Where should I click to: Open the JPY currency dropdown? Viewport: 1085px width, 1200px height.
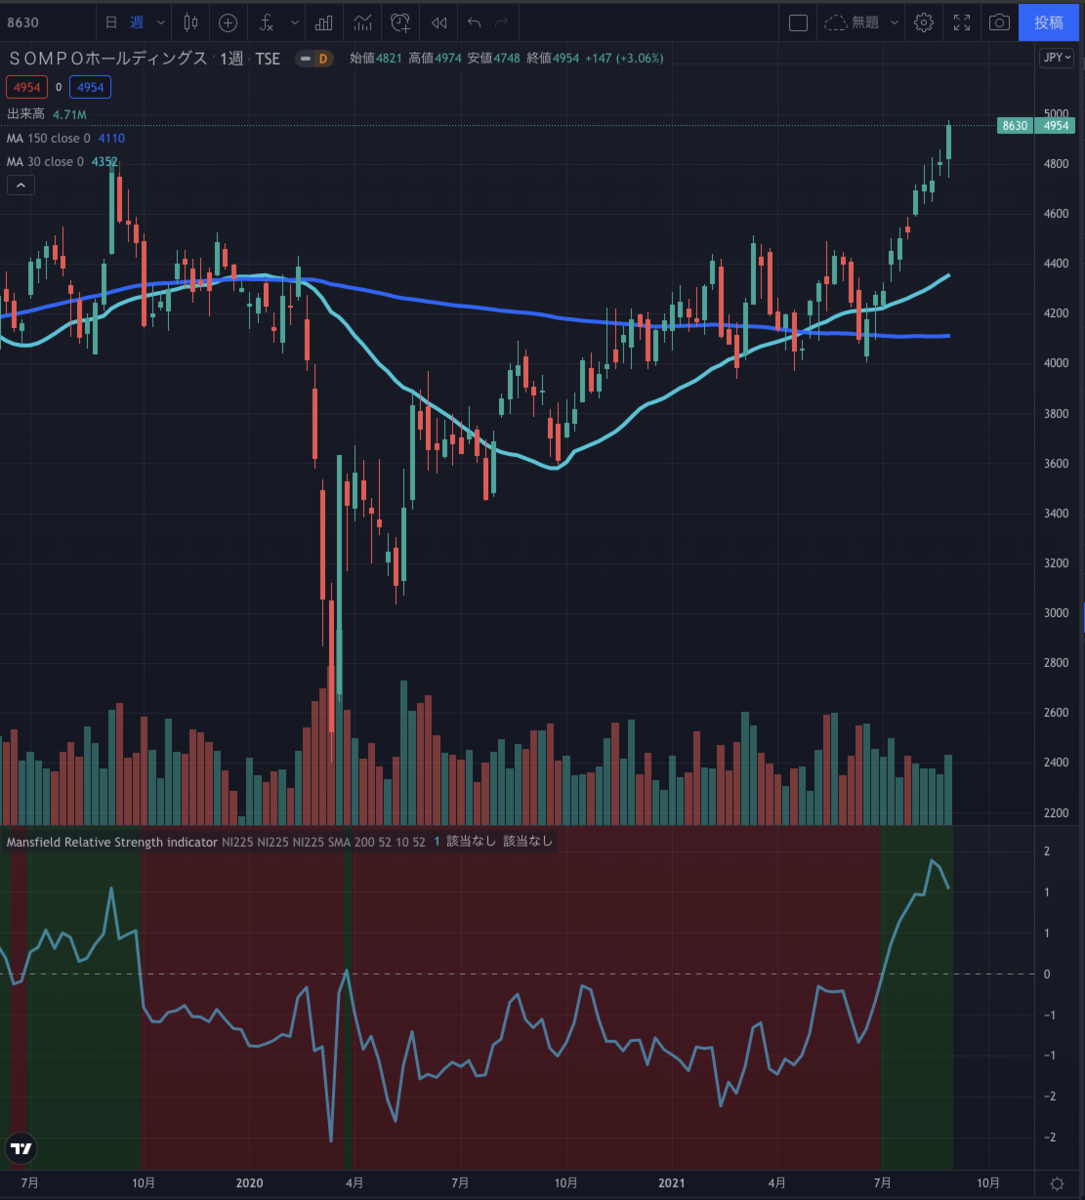pos(1056,58)
